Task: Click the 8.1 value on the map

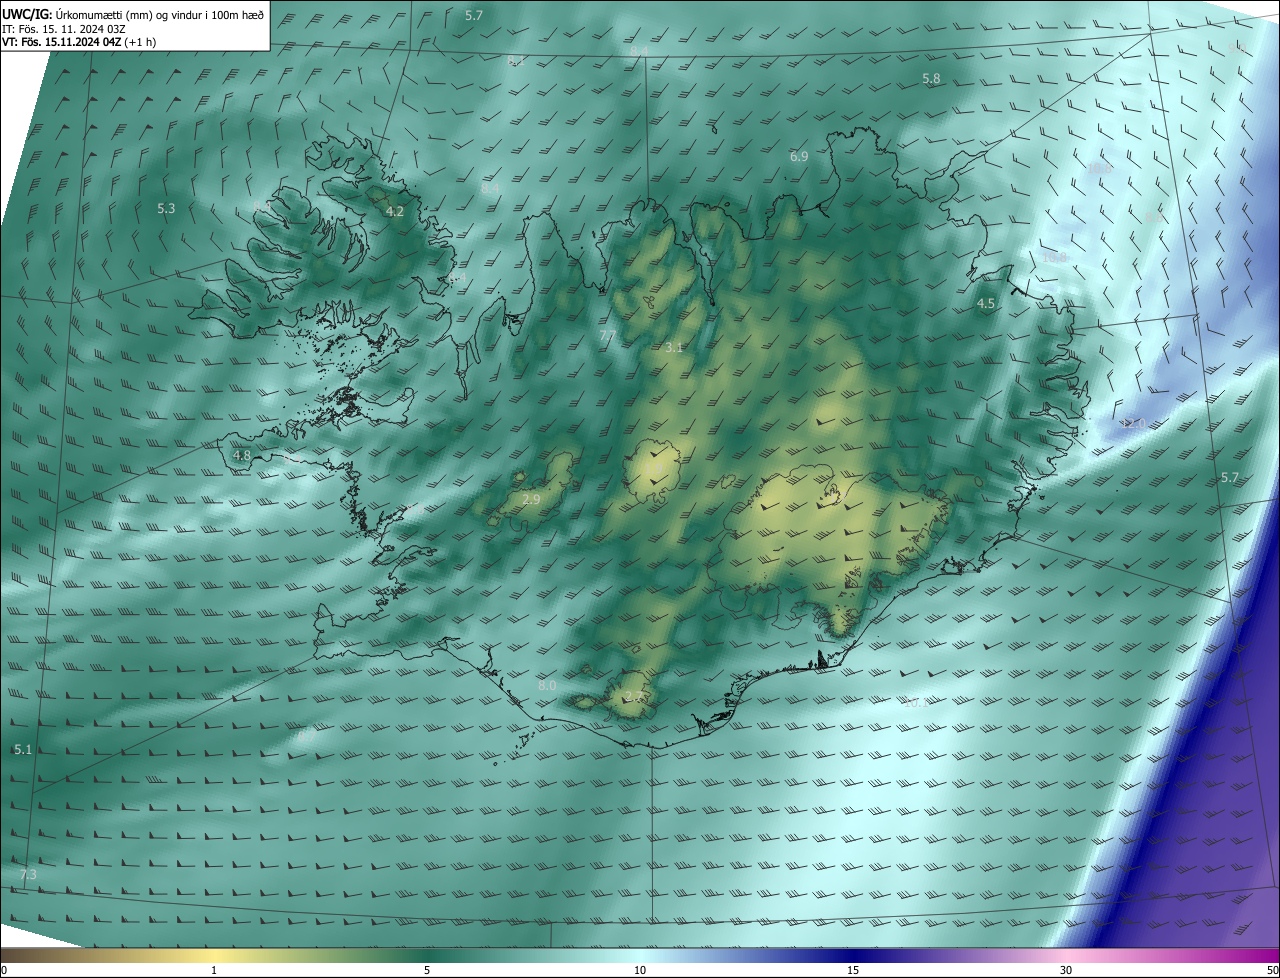Action: coord(516,61)
